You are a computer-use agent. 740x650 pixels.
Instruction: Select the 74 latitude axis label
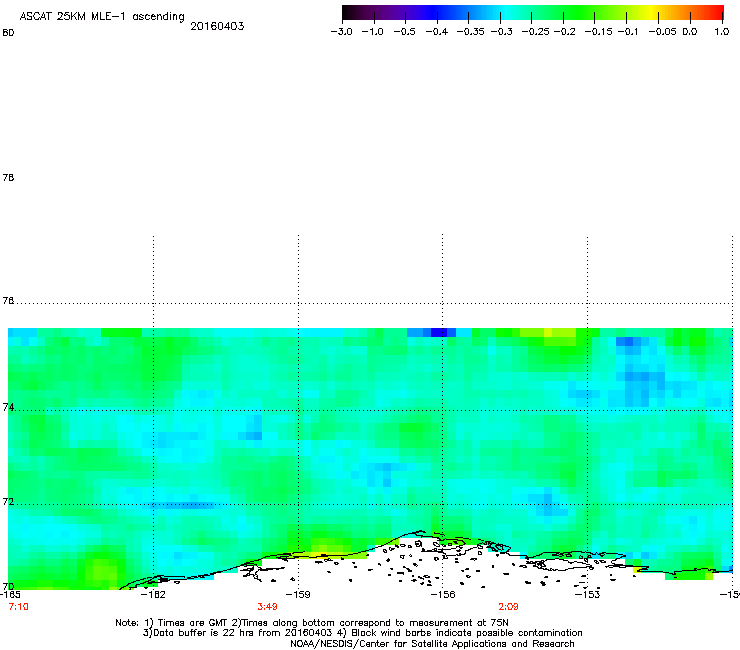point(8,407)
